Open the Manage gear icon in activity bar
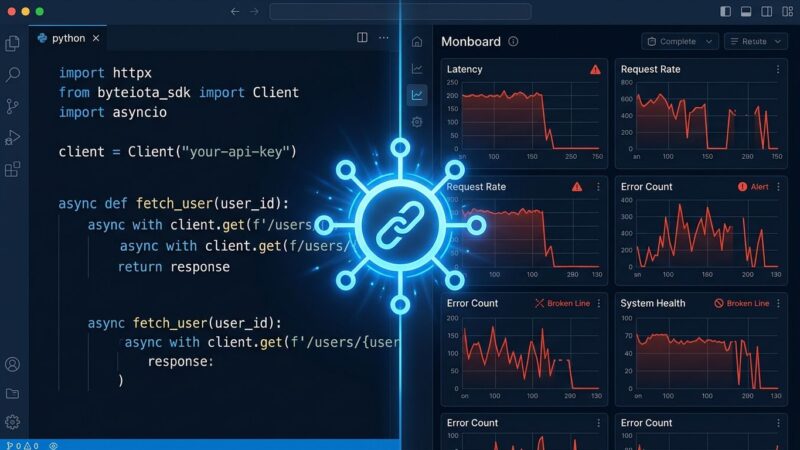This screenshot has width=800, height=450. click(x=12, y=422)
